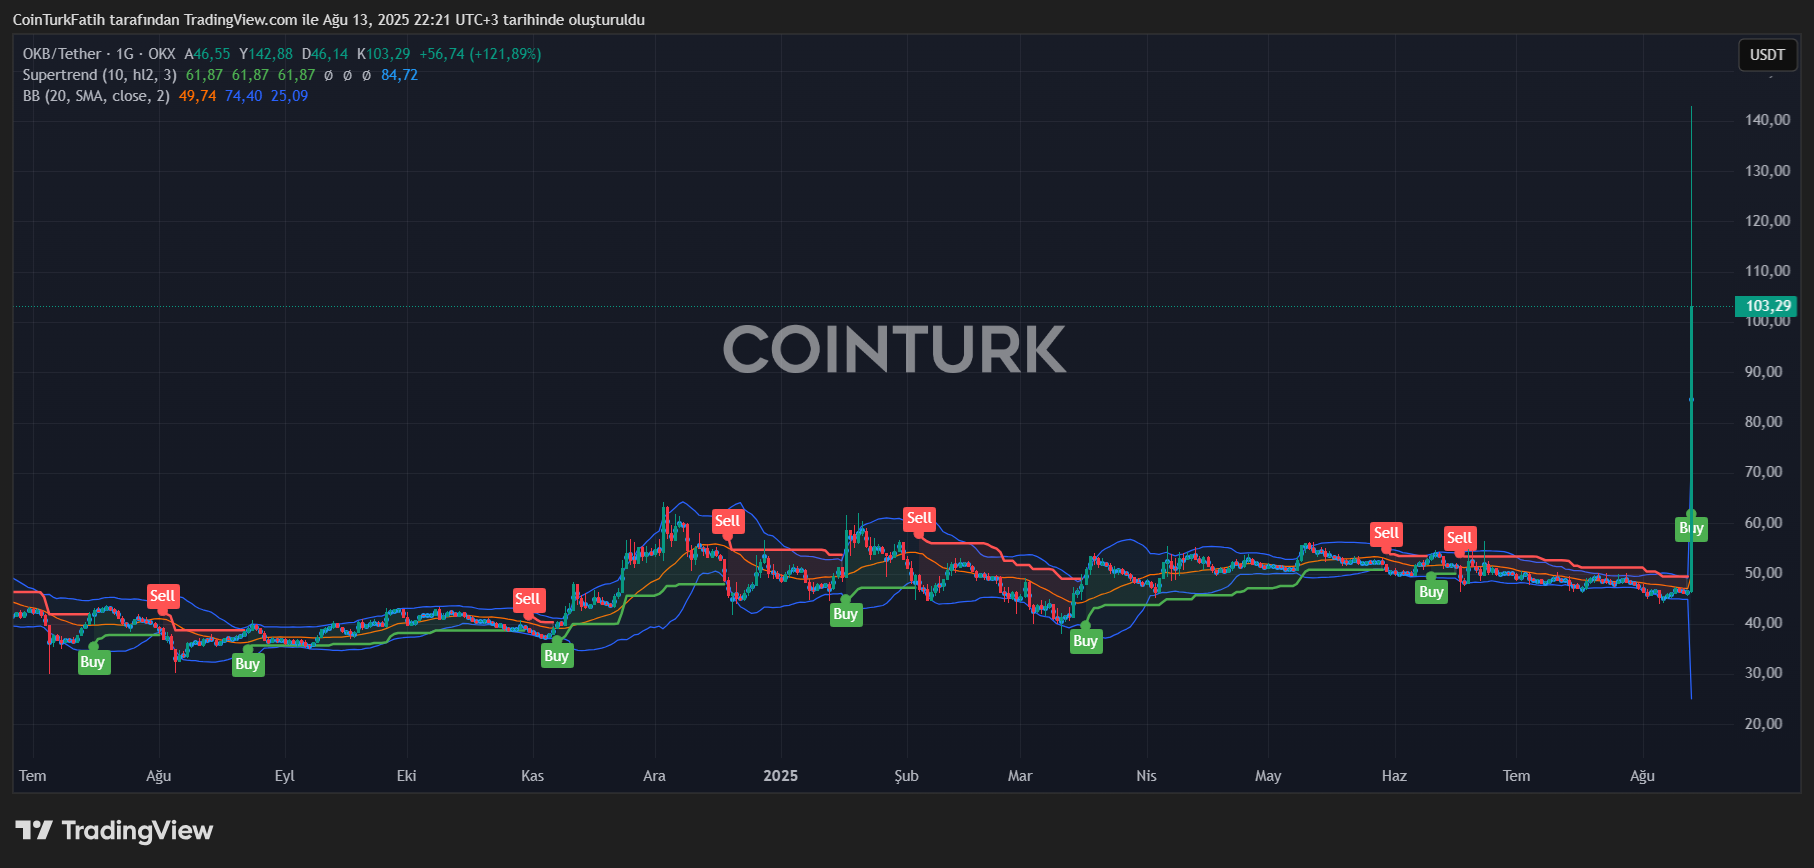
Task: Click the May label on the time axis
Action: (1268, 776)
